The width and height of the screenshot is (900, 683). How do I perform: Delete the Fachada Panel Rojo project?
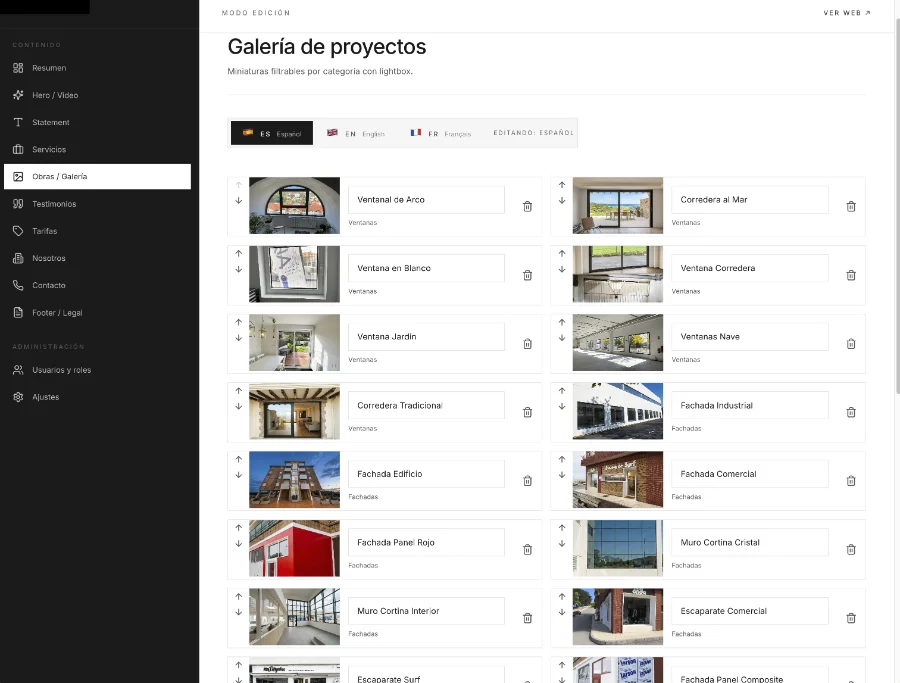527,550
